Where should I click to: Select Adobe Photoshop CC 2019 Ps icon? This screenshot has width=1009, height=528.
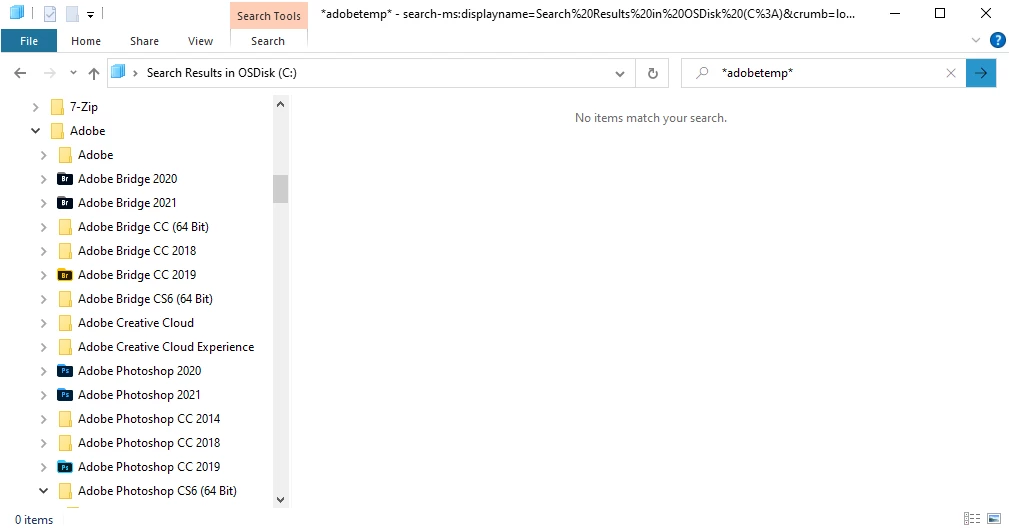[65, 467]
